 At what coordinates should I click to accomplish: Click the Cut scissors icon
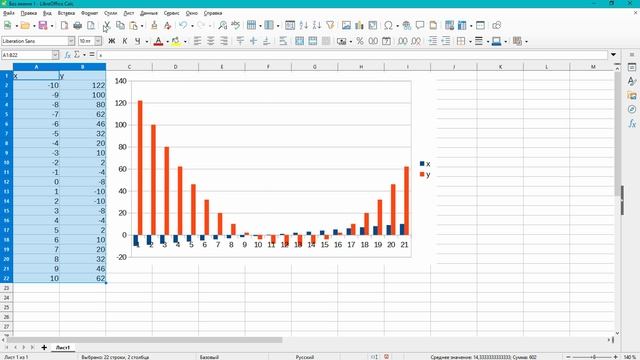(107, 25)
